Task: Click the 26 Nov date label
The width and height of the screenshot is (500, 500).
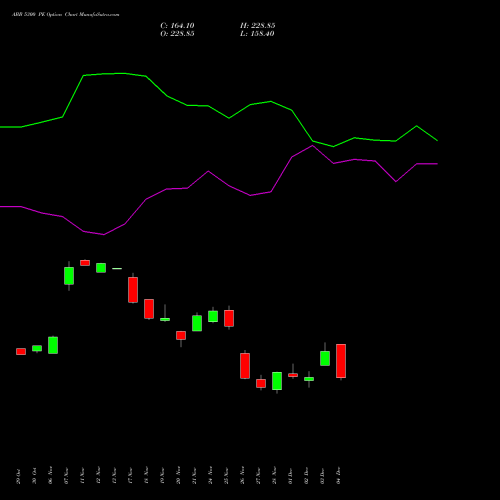Action: click(242, 475)
